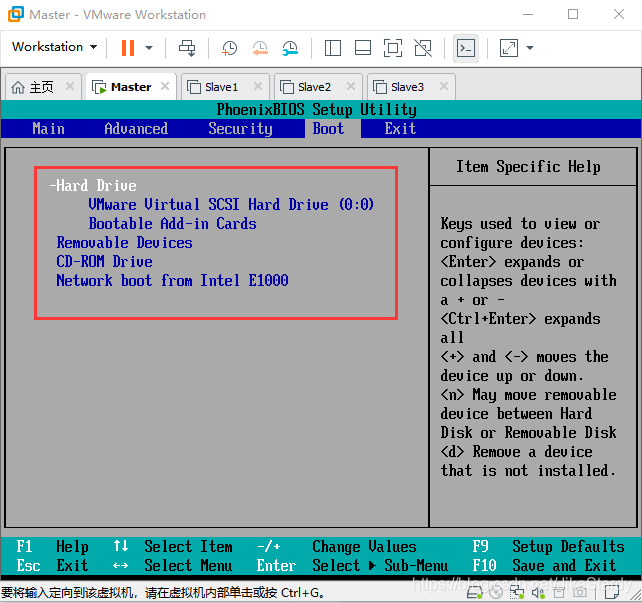This screenshot has height=603, width=642.
Task: Click the hard disk status icon
Action: pyautogui.click(x=475, y=592)
